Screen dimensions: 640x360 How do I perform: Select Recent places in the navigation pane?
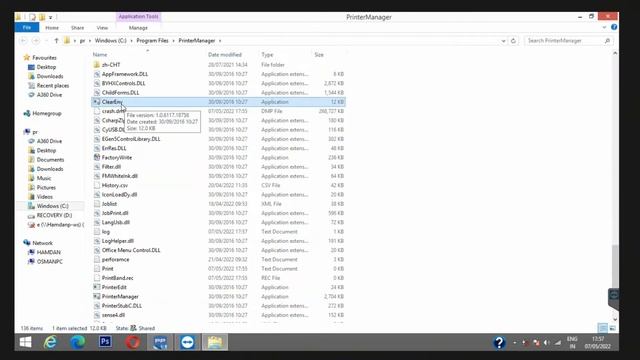[x=53, y=86]
